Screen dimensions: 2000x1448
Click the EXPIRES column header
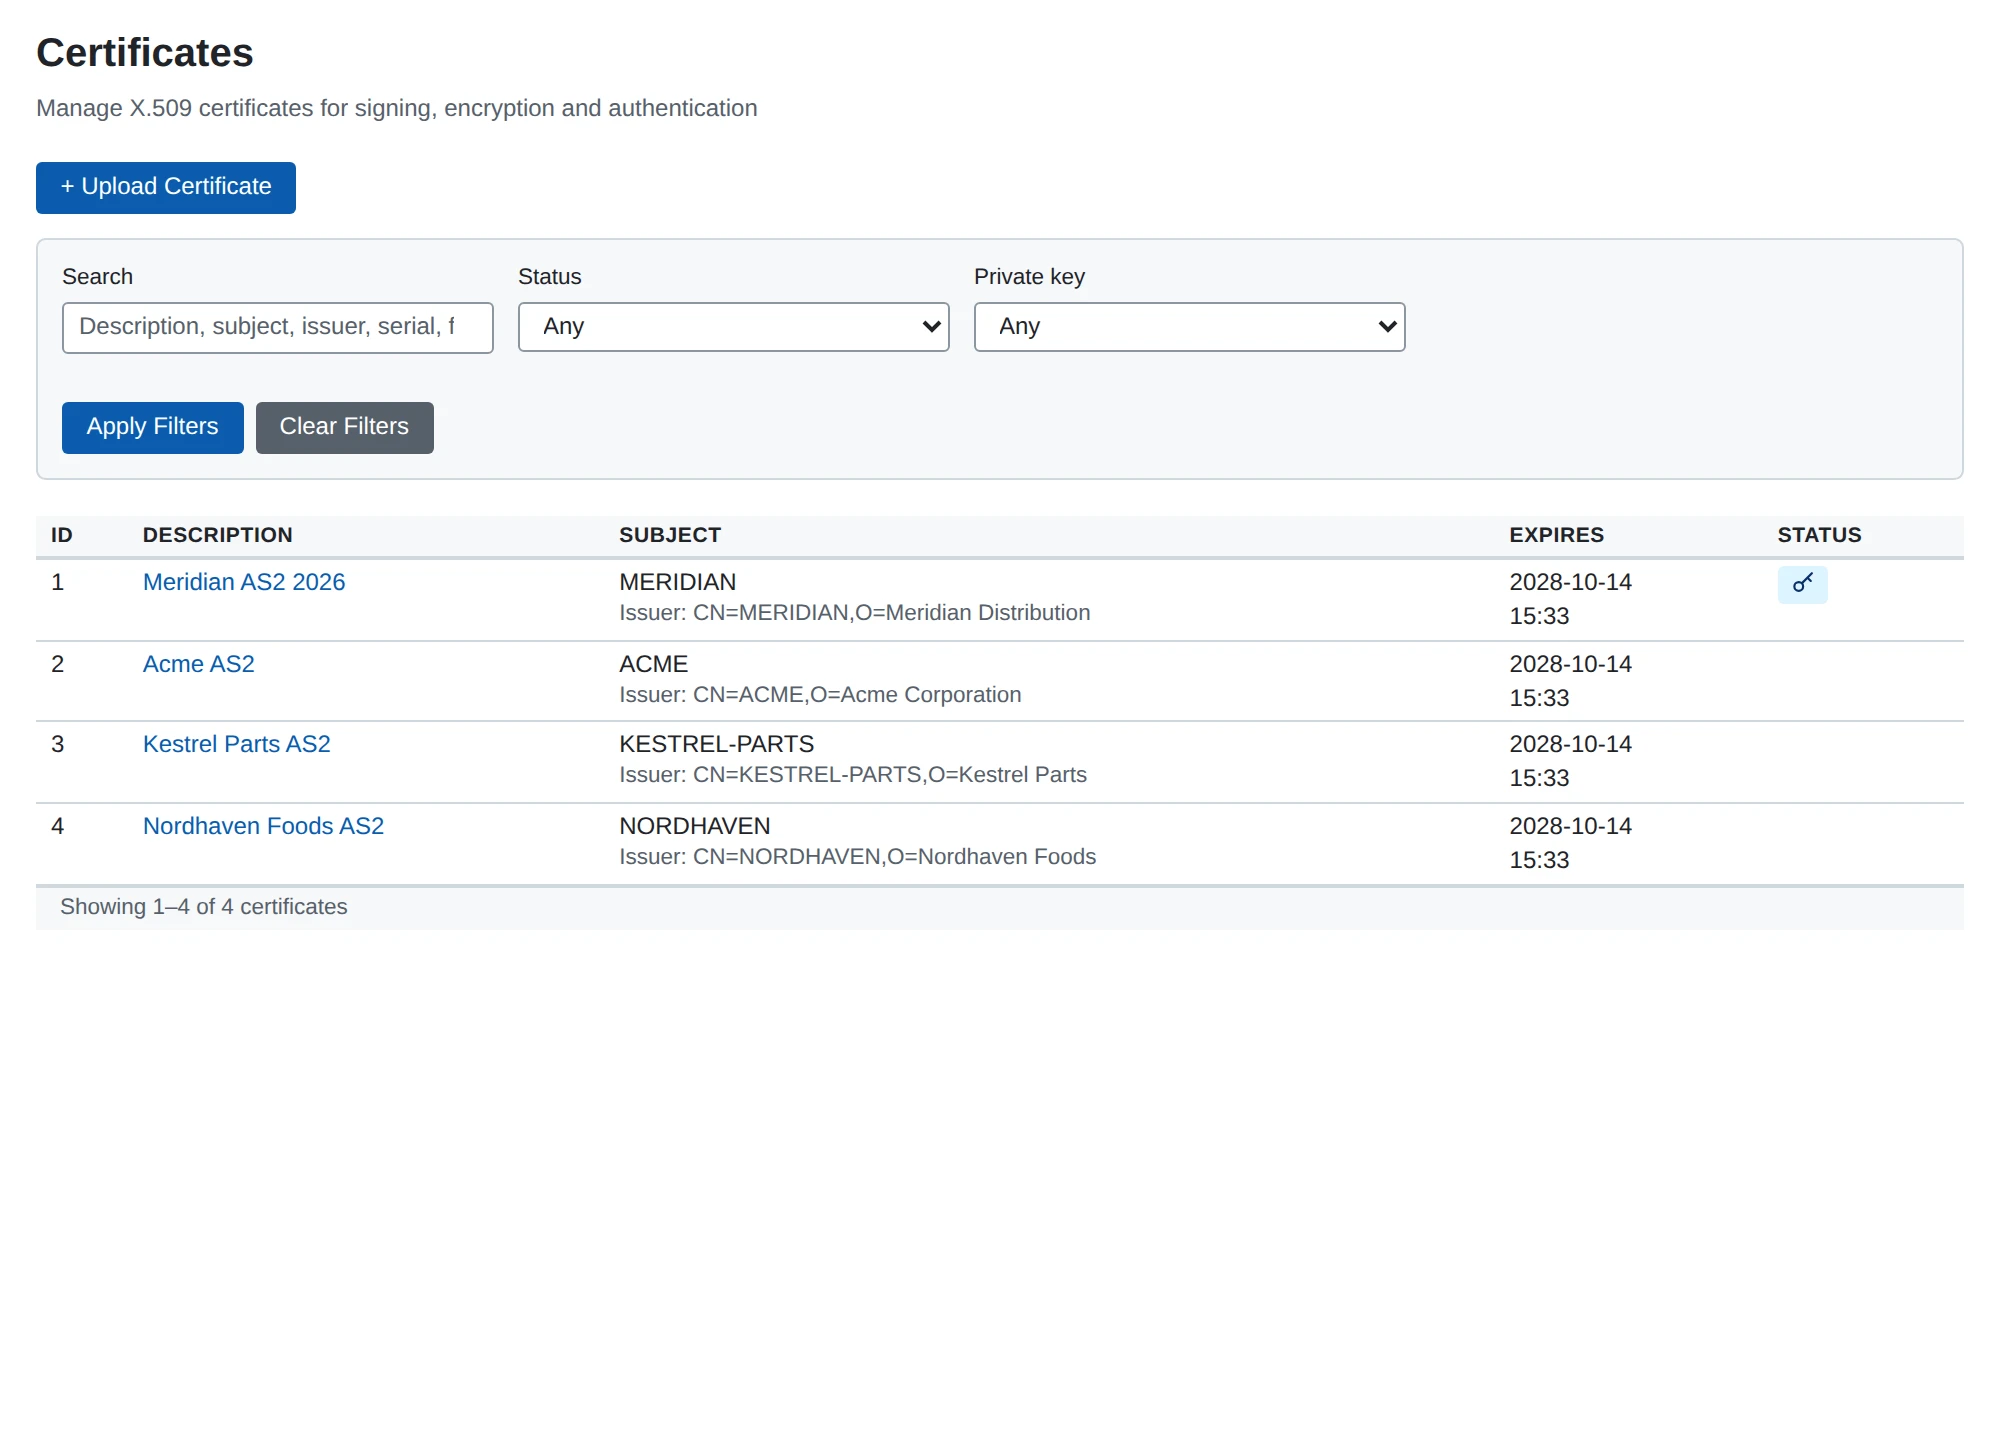click(x=1556, y=535)
